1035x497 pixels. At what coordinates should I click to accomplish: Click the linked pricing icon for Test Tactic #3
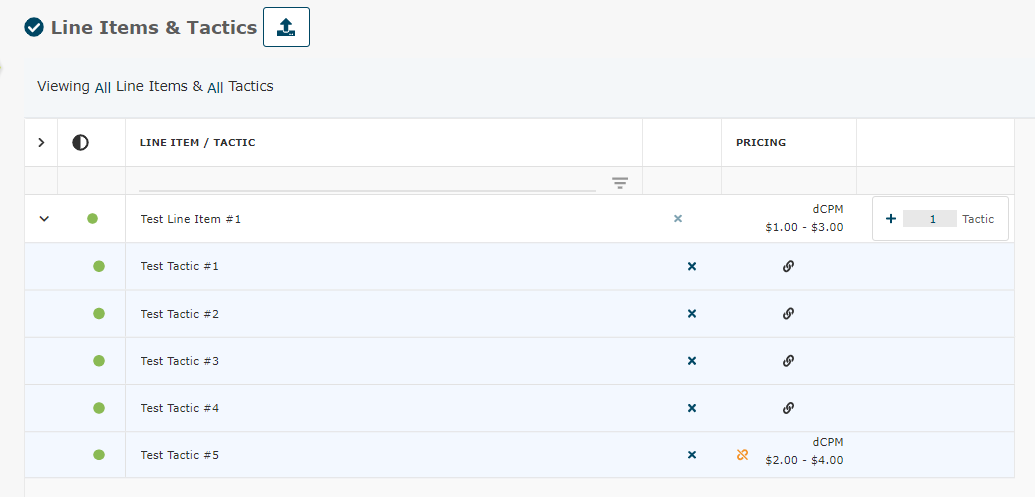(788, 360)
